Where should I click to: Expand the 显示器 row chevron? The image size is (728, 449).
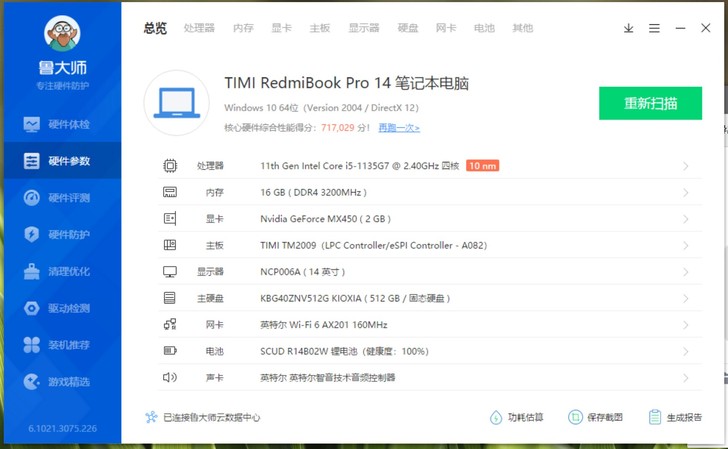[685, 272]
